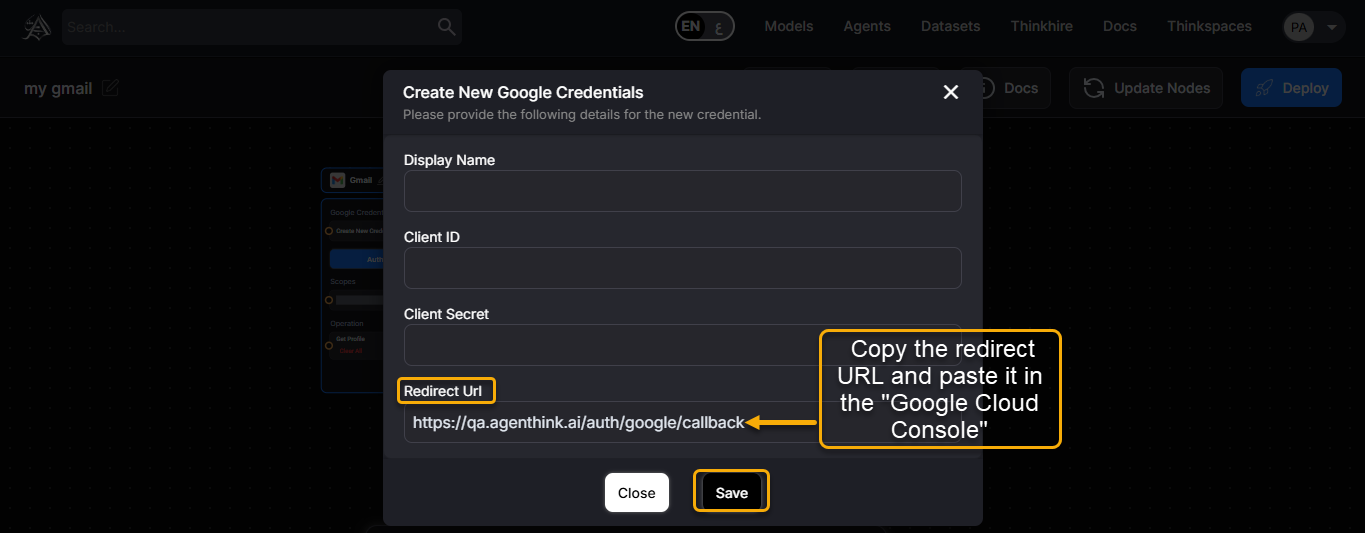Screen dimensions: 1365x533
Task: Focus the Client ID text field
Action: pyautogui.click(x=682, y=268)
